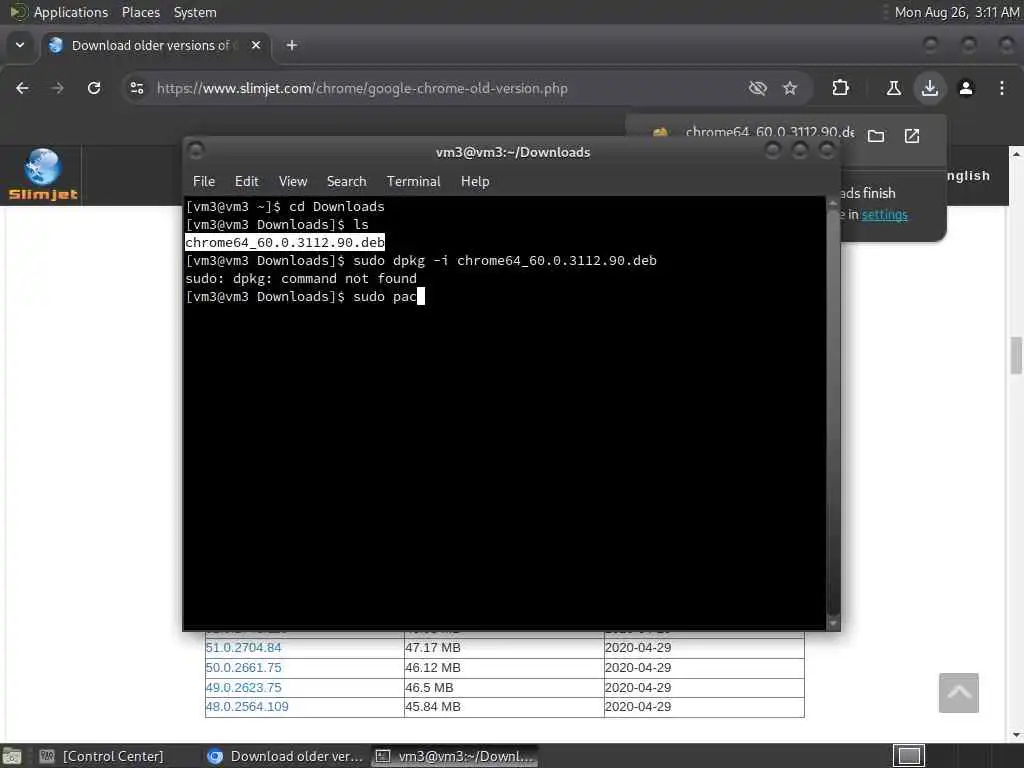1024x768 pixels.
Task: Open the Applications menu
Action: click(71, 12)
